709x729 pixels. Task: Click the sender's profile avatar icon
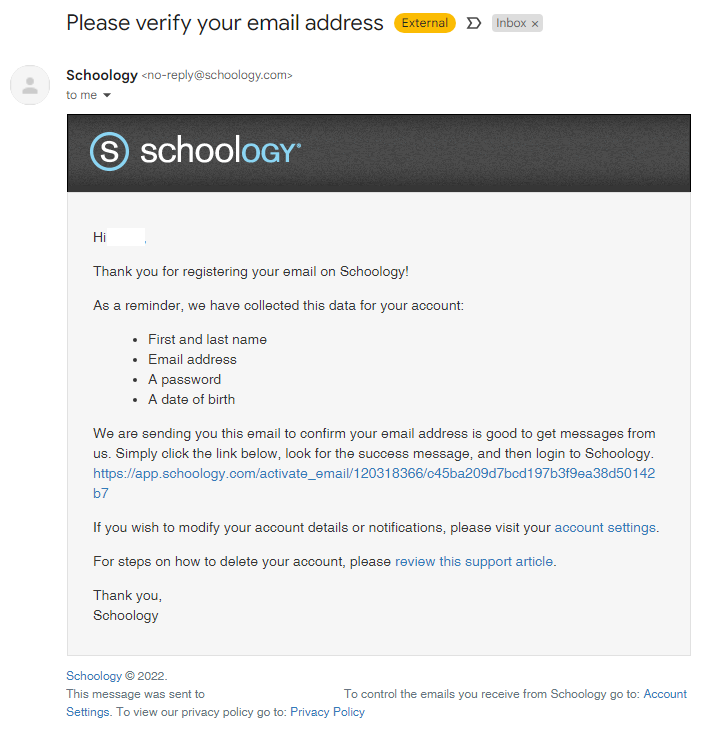(x=30, y=85)
